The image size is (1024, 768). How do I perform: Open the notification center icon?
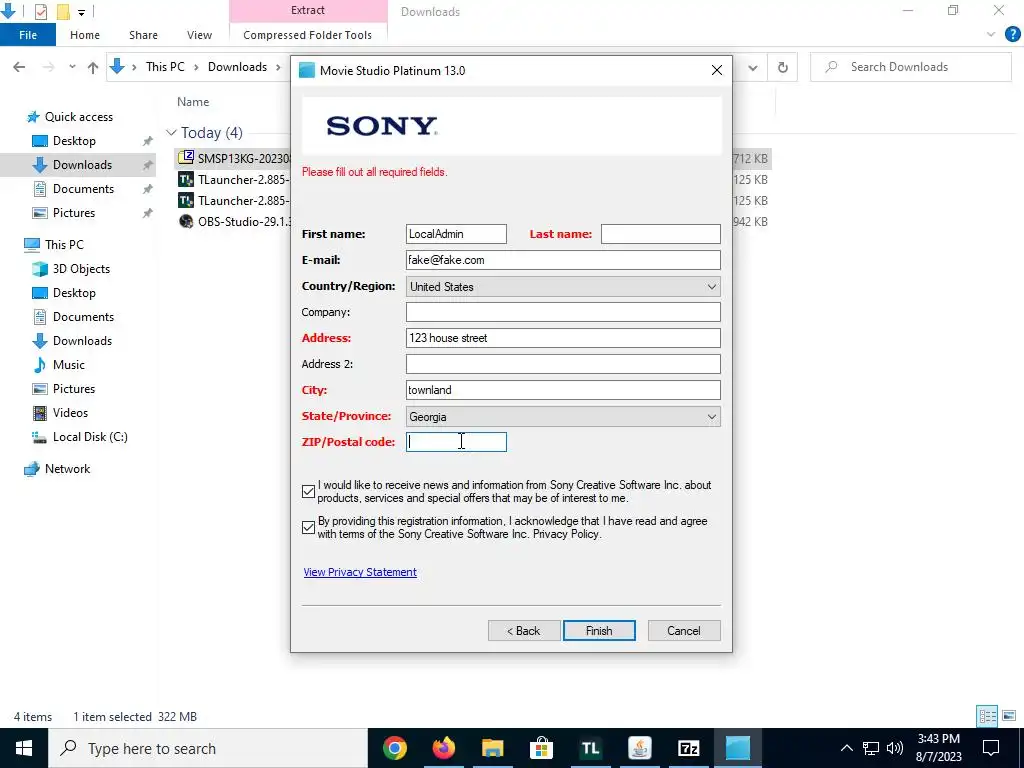point(991,748)
